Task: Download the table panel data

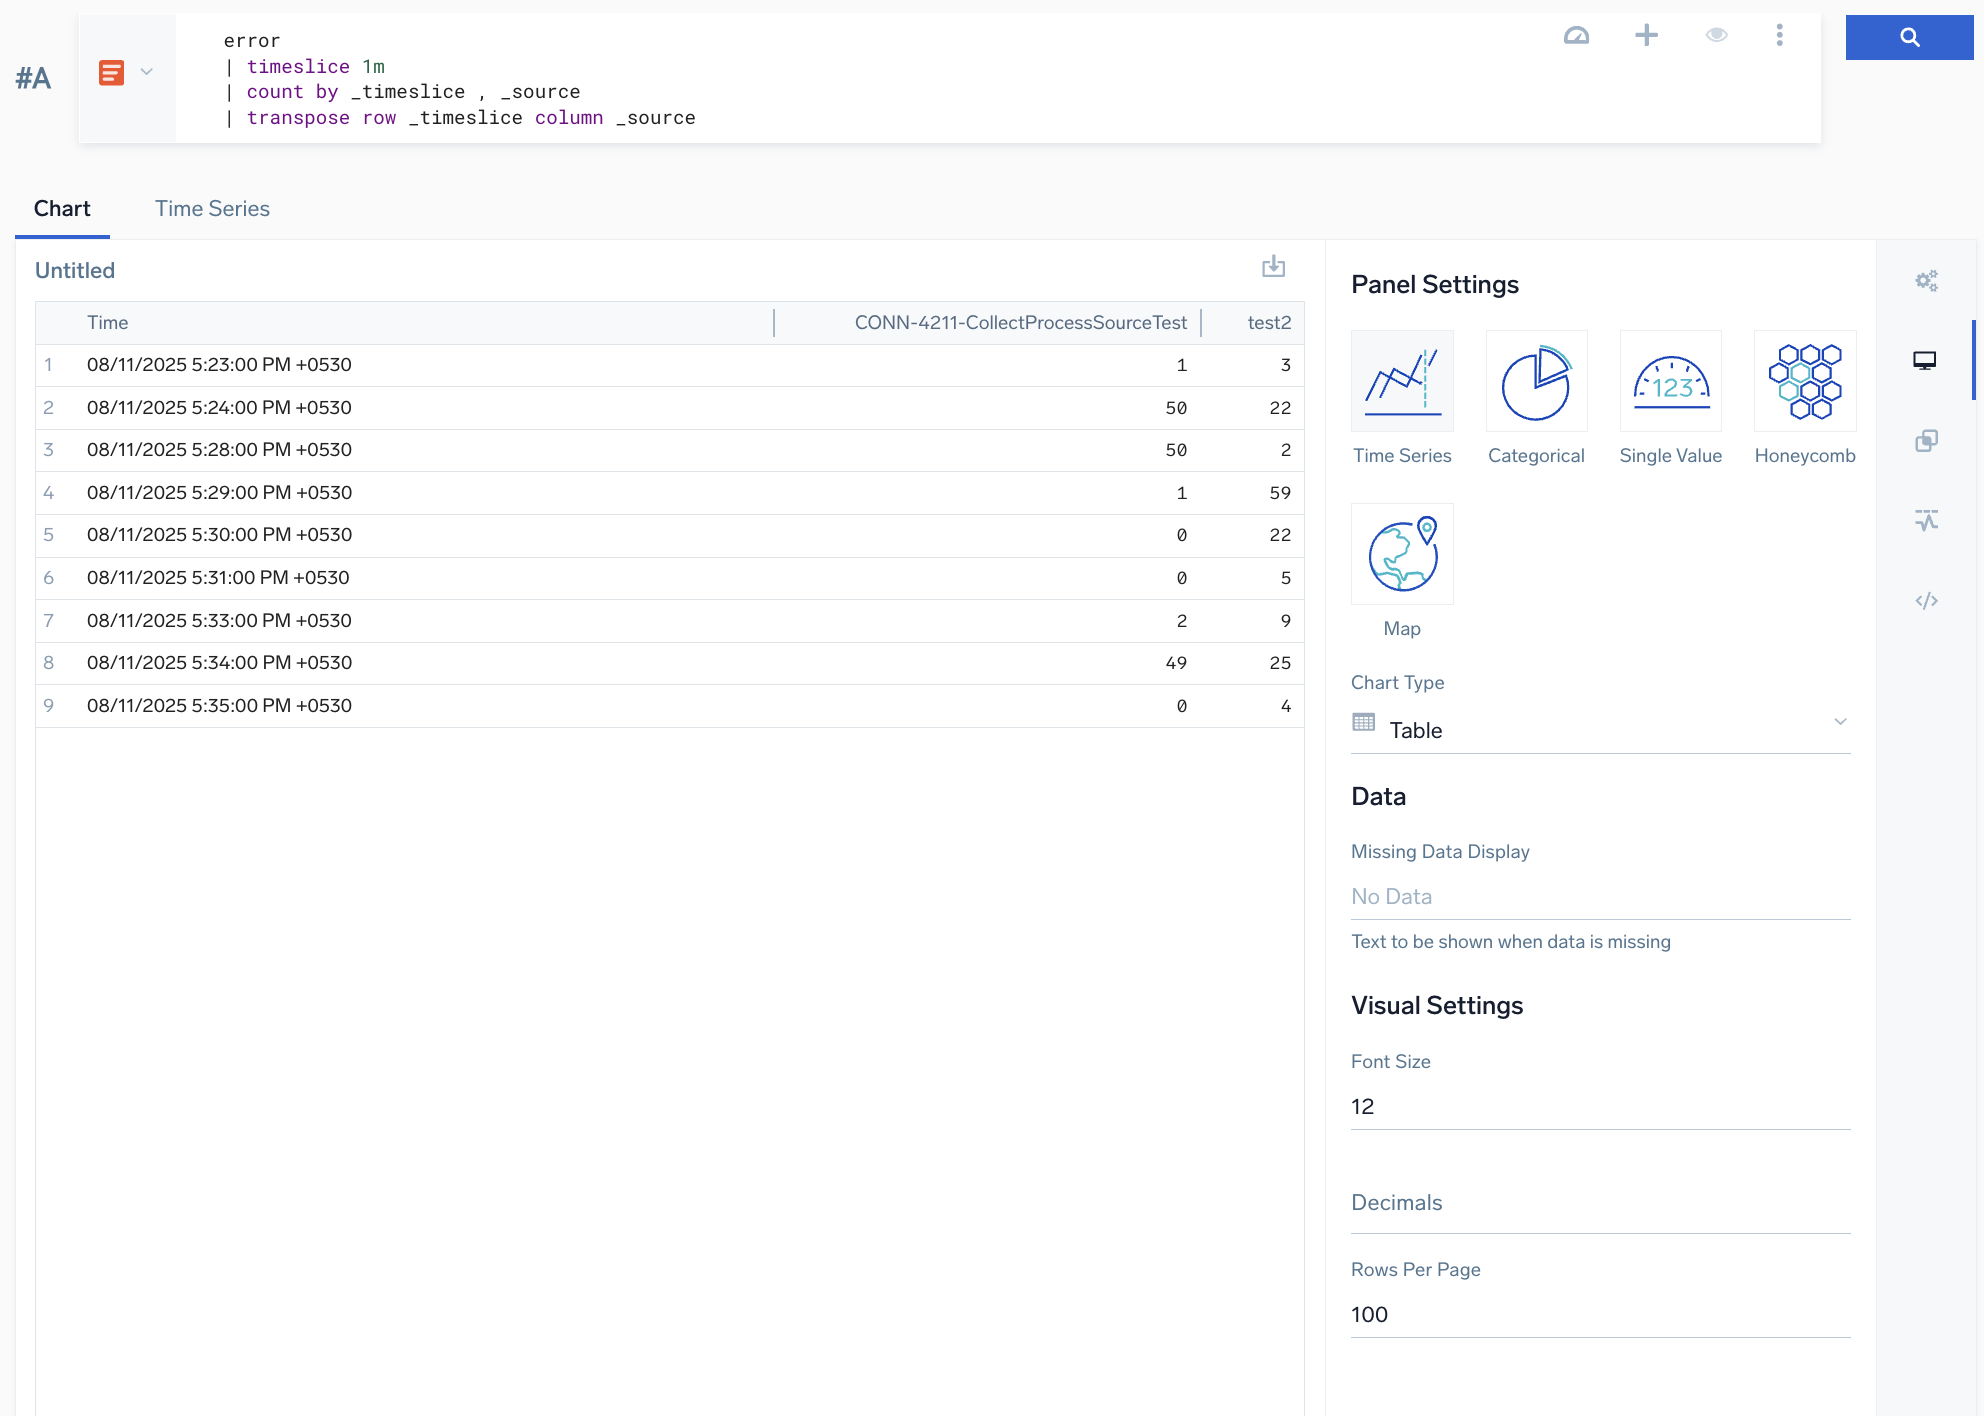Action: (1273, 267)
